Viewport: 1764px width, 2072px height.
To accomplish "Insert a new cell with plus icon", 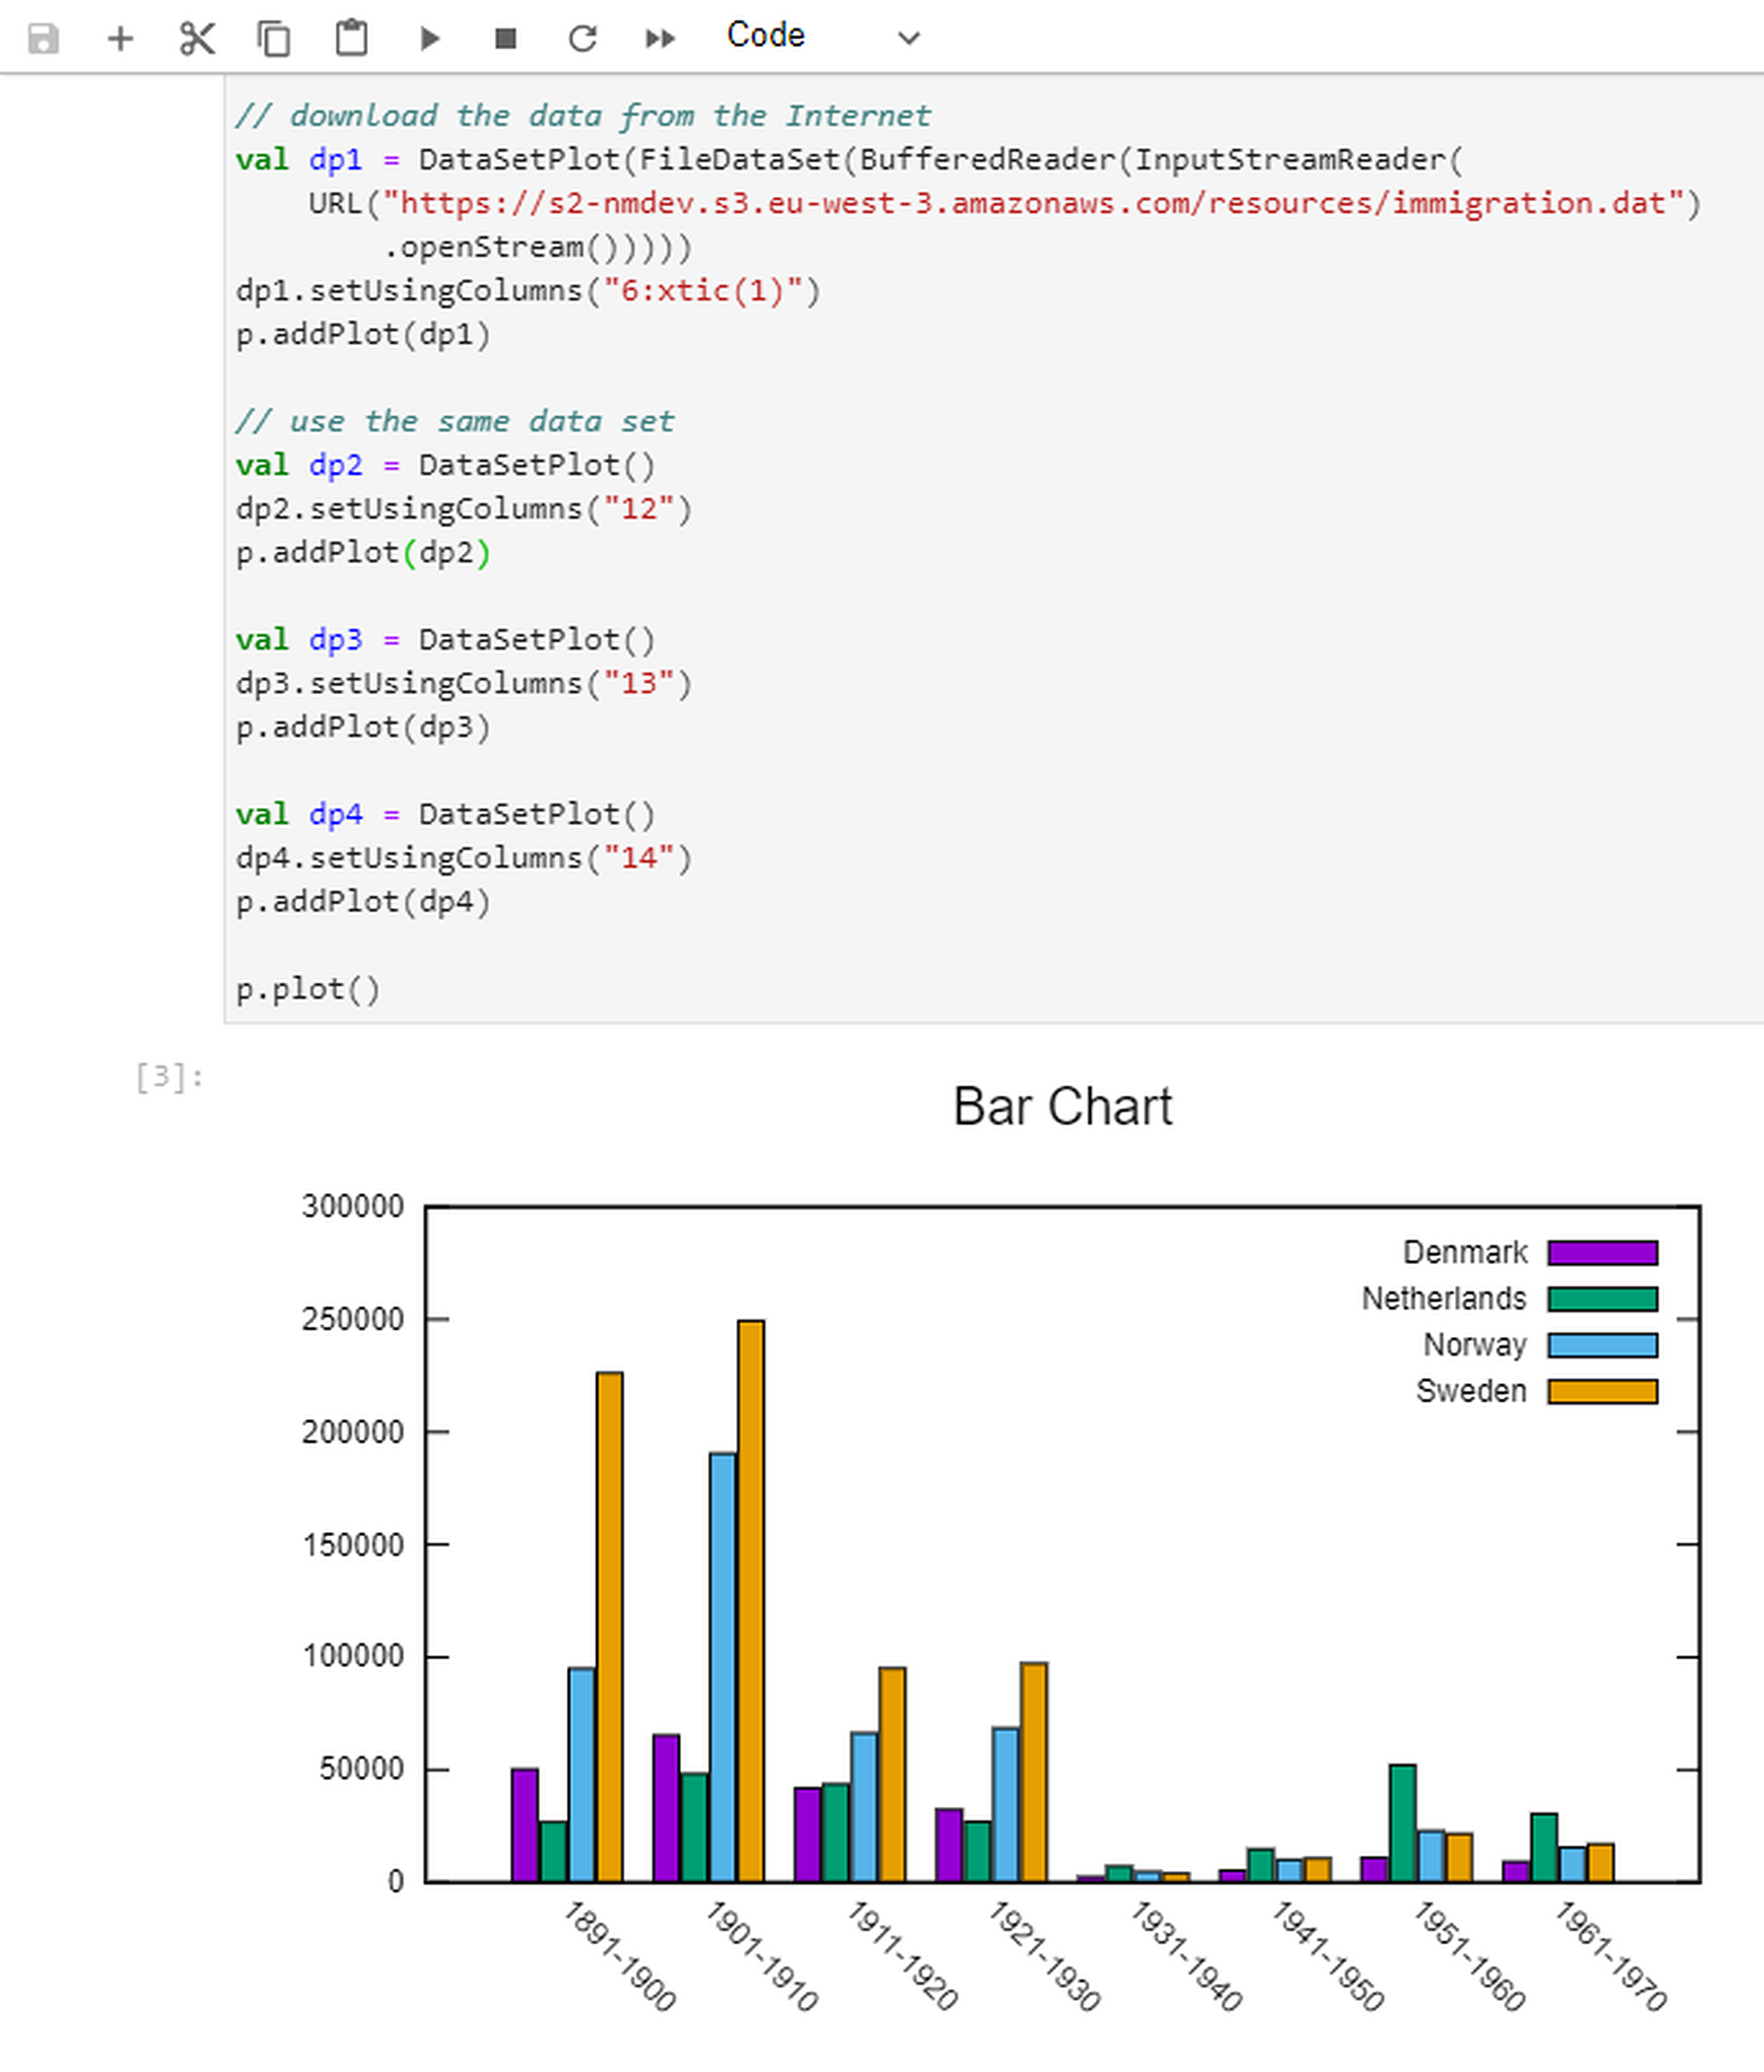I will (x=120, y=39).
